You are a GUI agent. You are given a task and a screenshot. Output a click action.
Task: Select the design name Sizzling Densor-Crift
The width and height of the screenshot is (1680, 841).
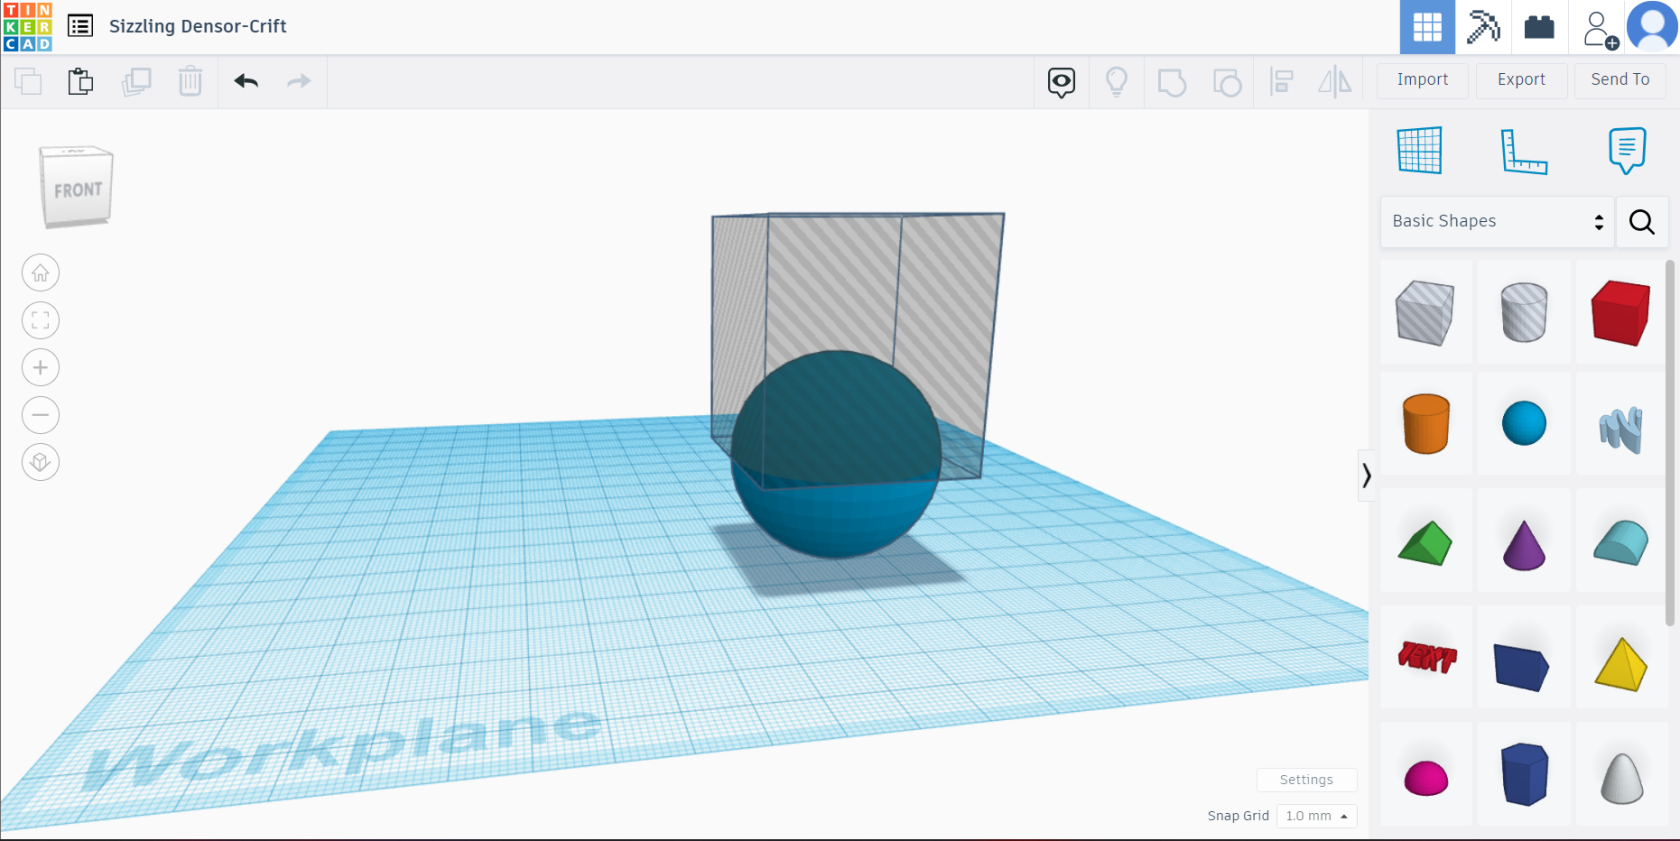(x=198, y=27)
